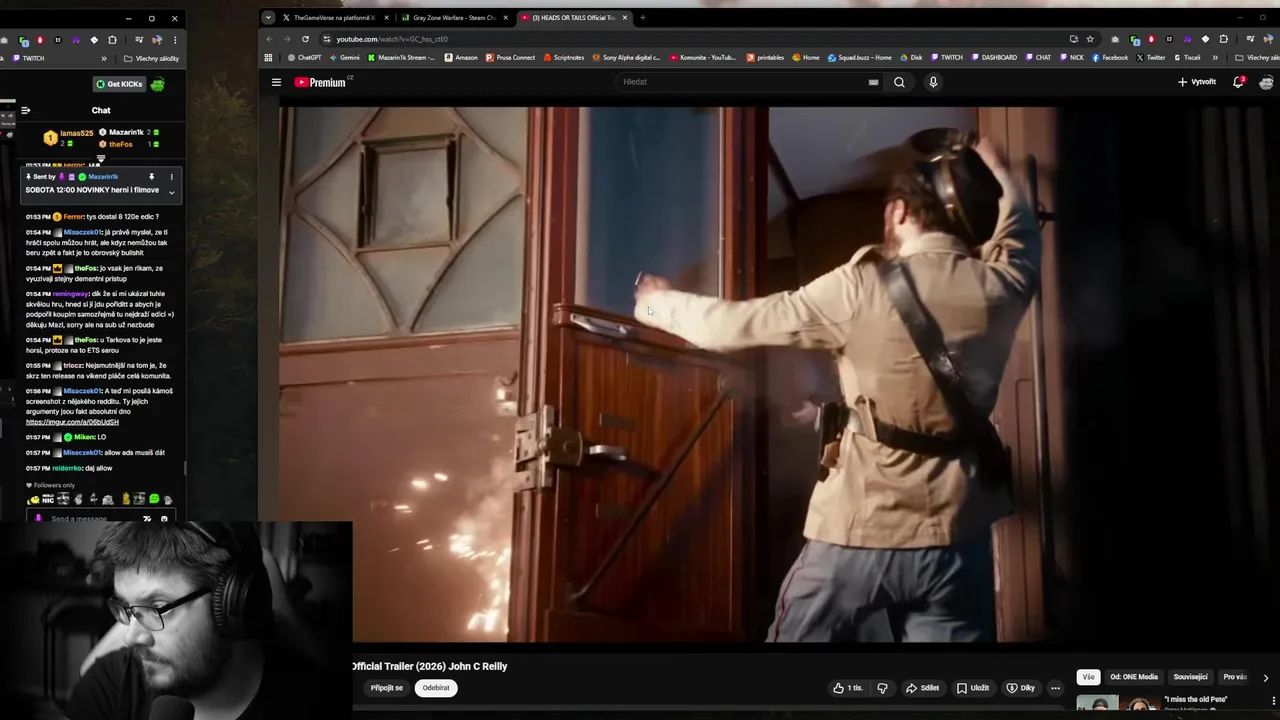Screen dimensions: 1280x720
Task: Open the Amazon bookmark
Action: tap(461, 58)
